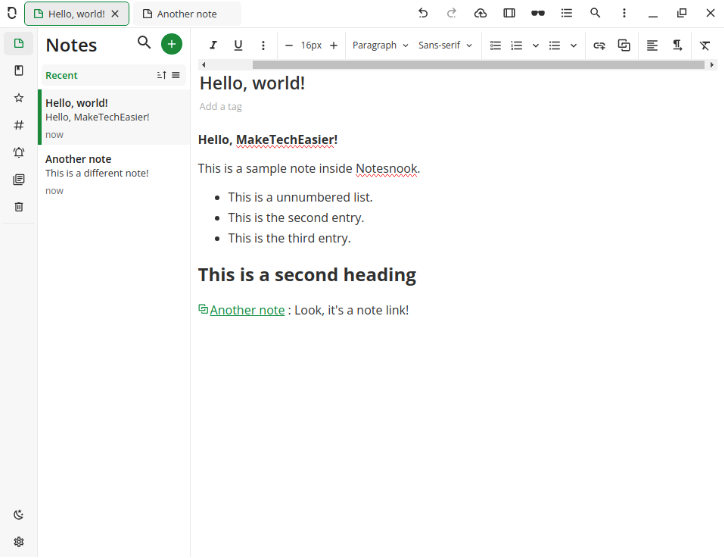The height and width of the screenshot is (558, 724).
Task: Switch notes list view mode icon
Action: (176, 75)
